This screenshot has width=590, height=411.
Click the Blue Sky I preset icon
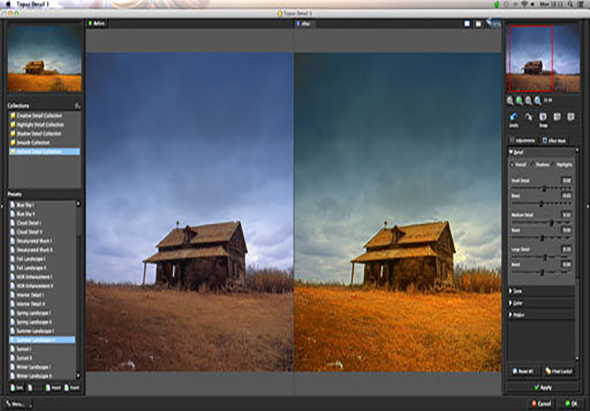pos(12,205)
